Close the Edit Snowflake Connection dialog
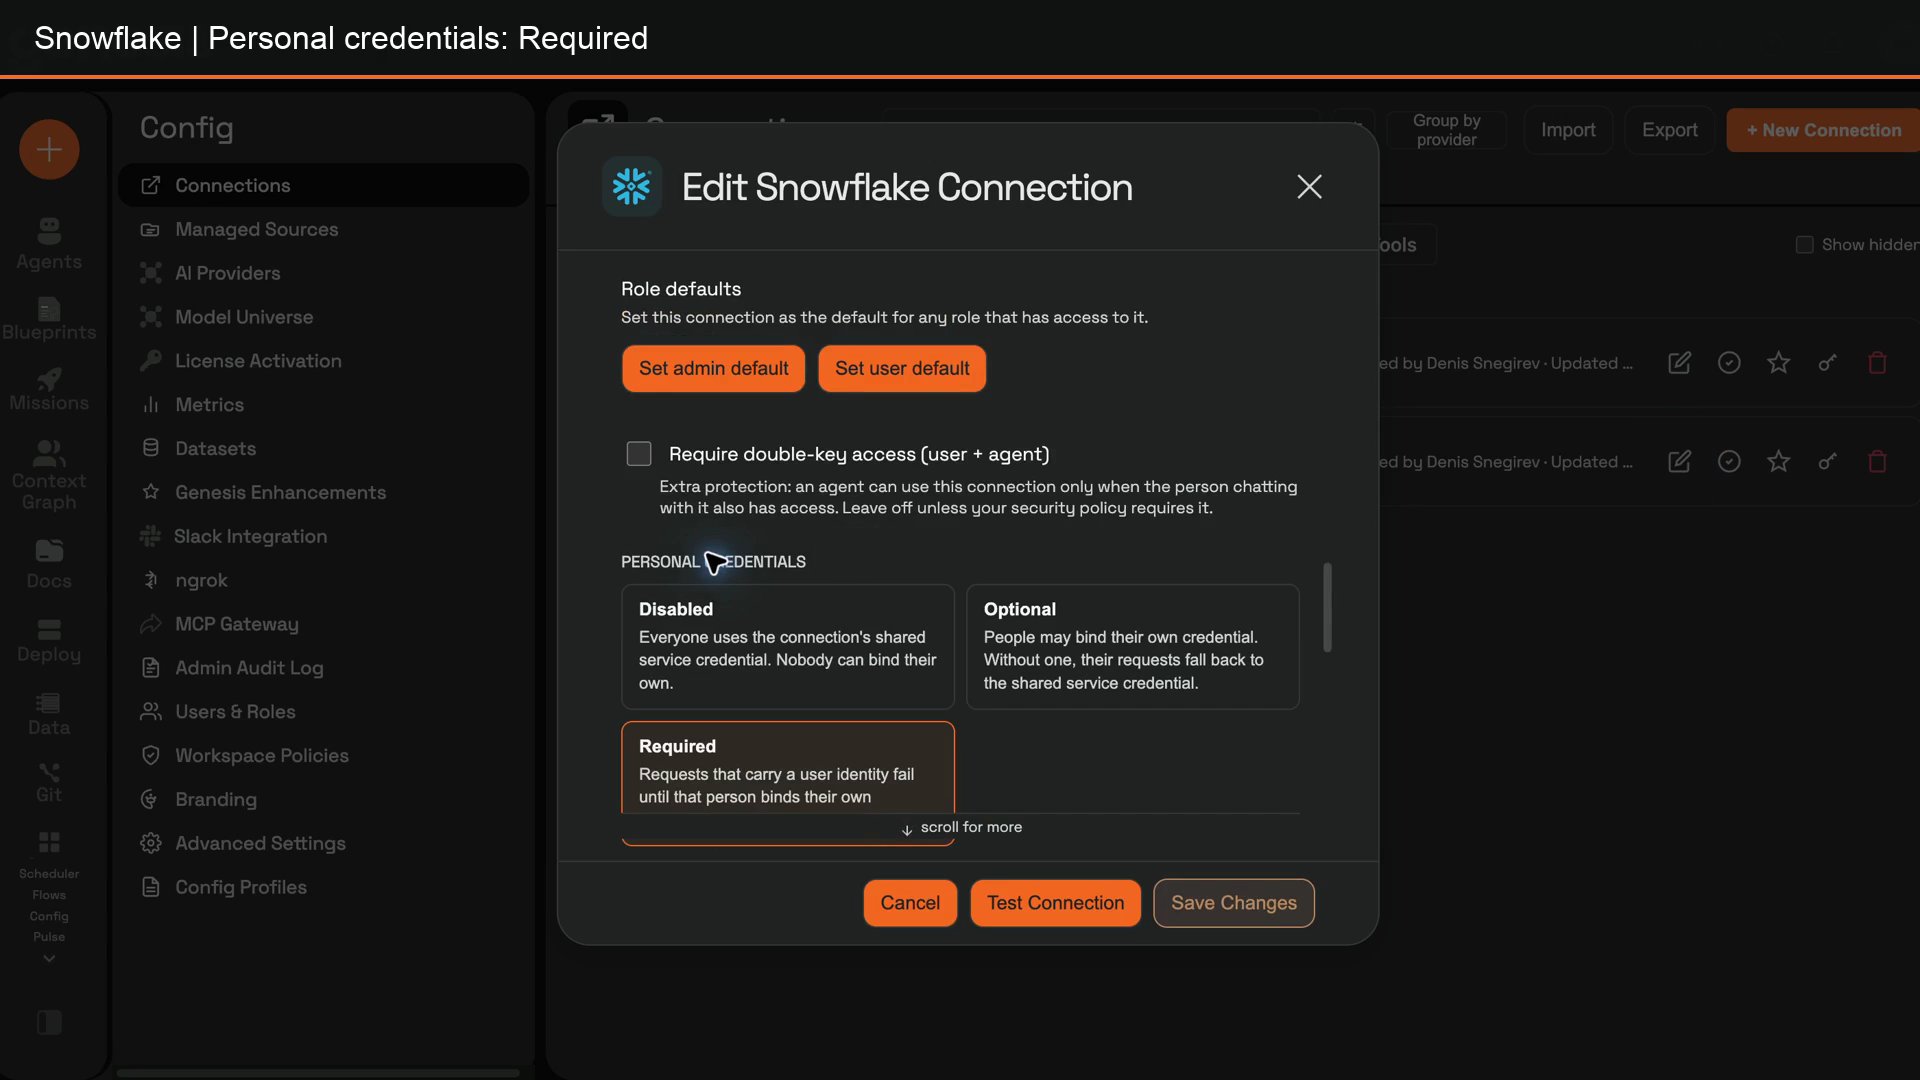Viewport: 1920px width, 1080px height. coord(1309,187)
